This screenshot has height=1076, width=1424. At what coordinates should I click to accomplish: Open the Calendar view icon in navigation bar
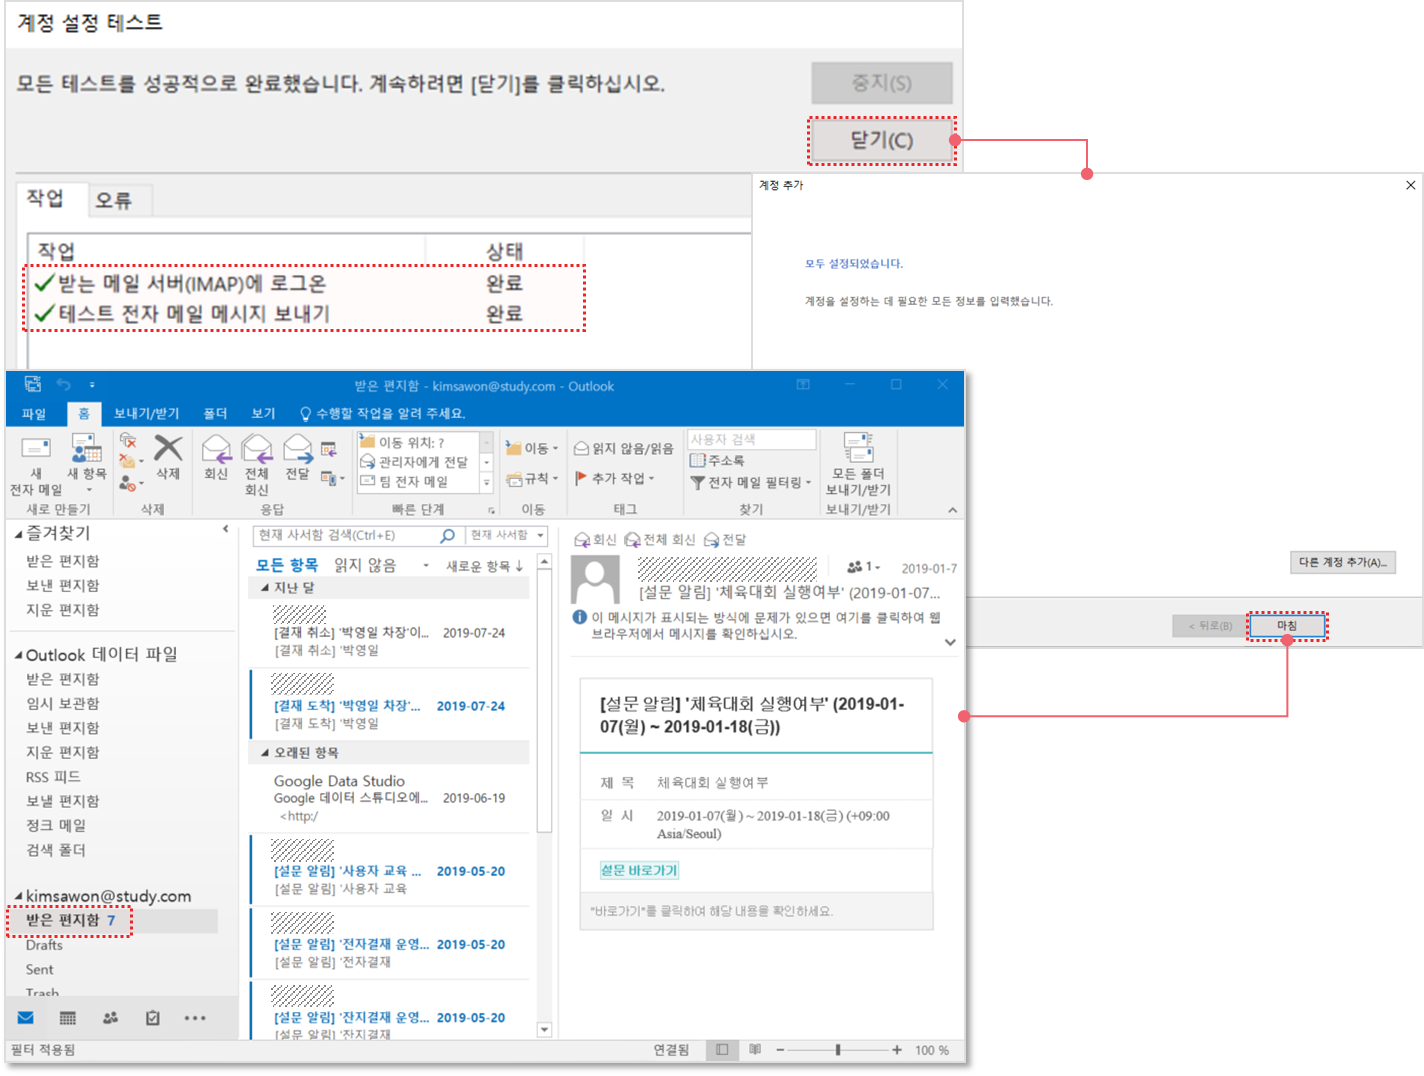(68, 1018)
